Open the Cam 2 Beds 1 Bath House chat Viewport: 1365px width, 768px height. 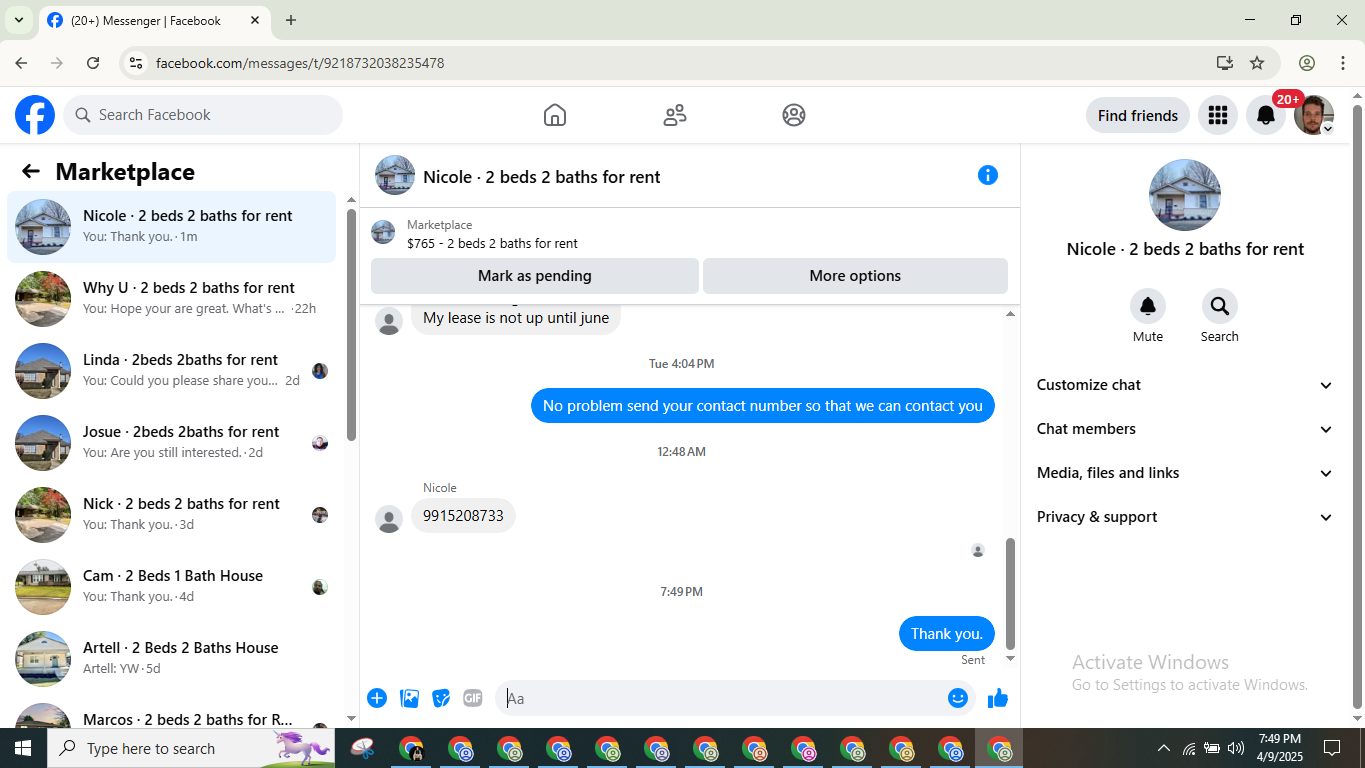(172, 587)
